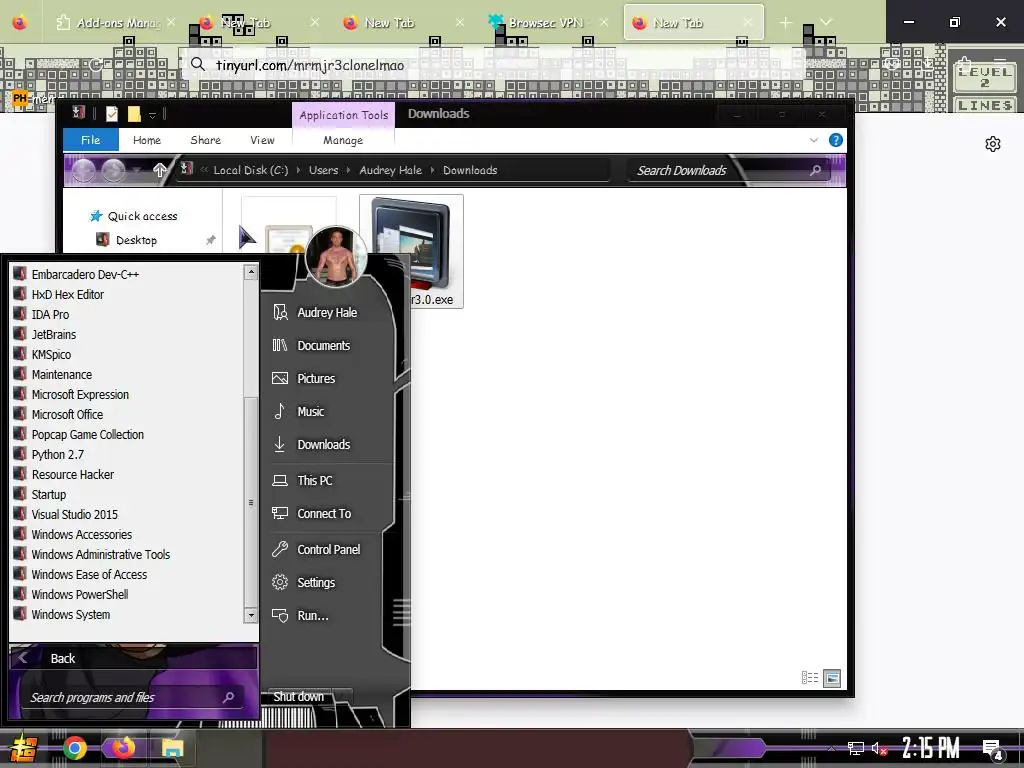Open Windows System program group
The image size is (1024, 768).
point(71,615)
